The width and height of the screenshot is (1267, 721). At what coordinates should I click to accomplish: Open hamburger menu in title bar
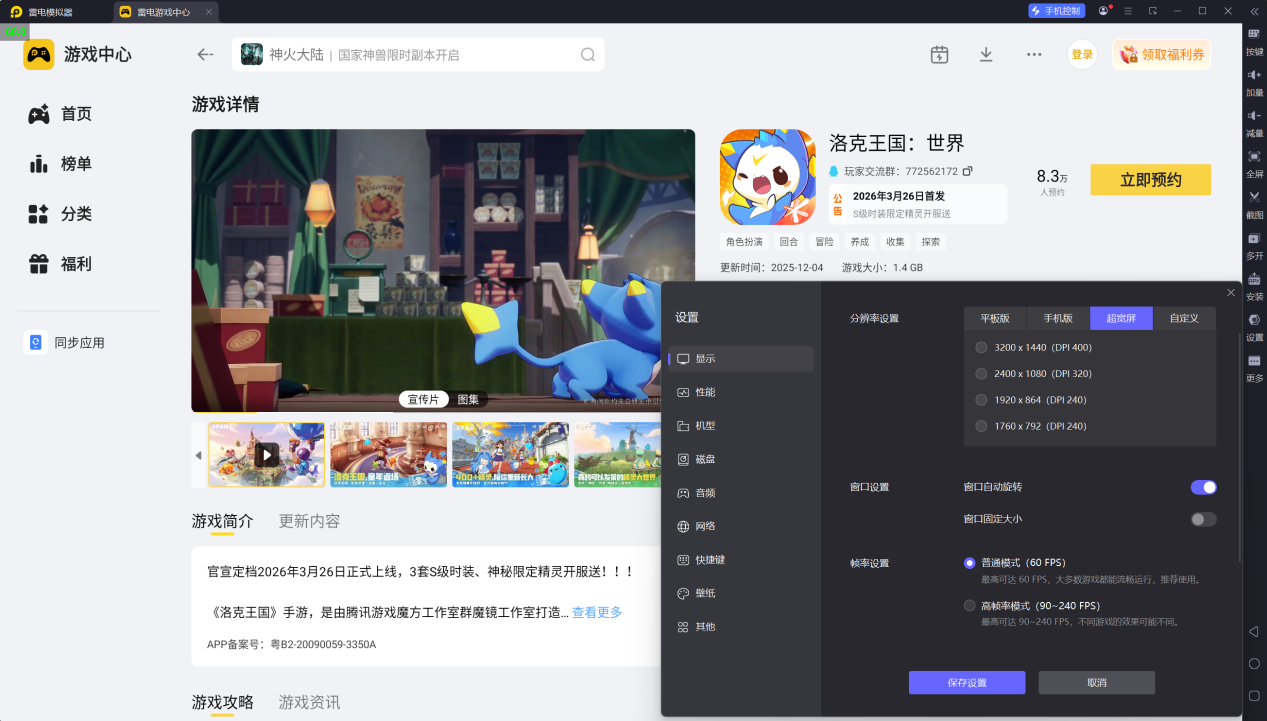1128,11
